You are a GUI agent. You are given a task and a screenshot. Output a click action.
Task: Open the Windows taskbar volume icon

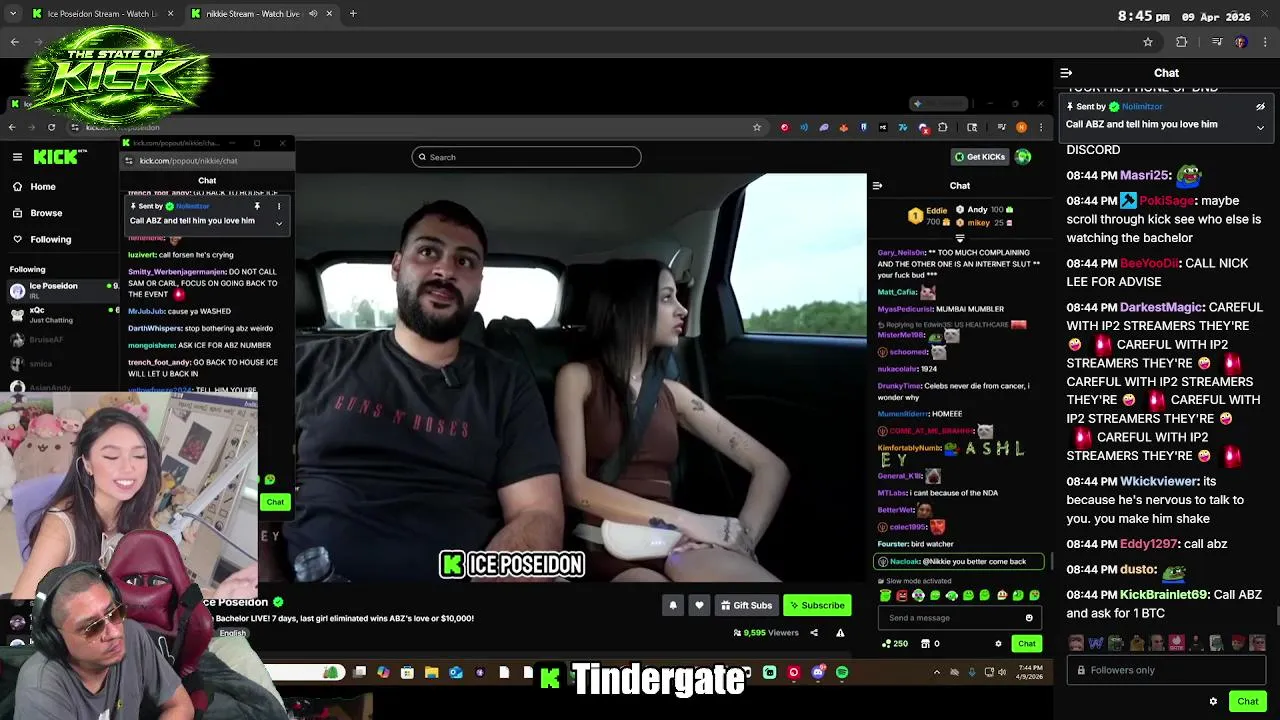coord(1002,673)
